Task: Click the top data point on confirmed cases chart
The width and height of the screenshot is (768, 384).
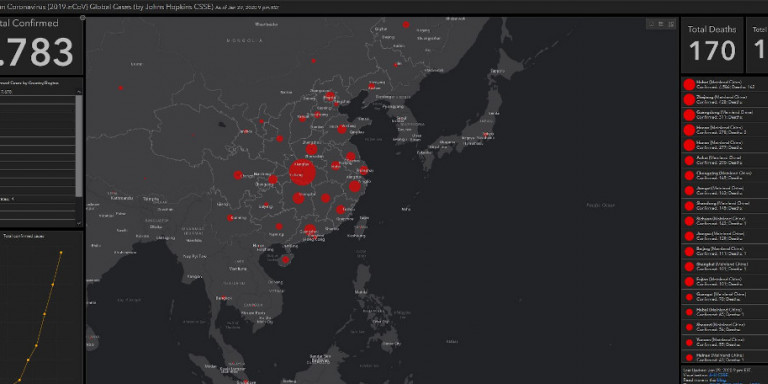Action: coord(61,253)
